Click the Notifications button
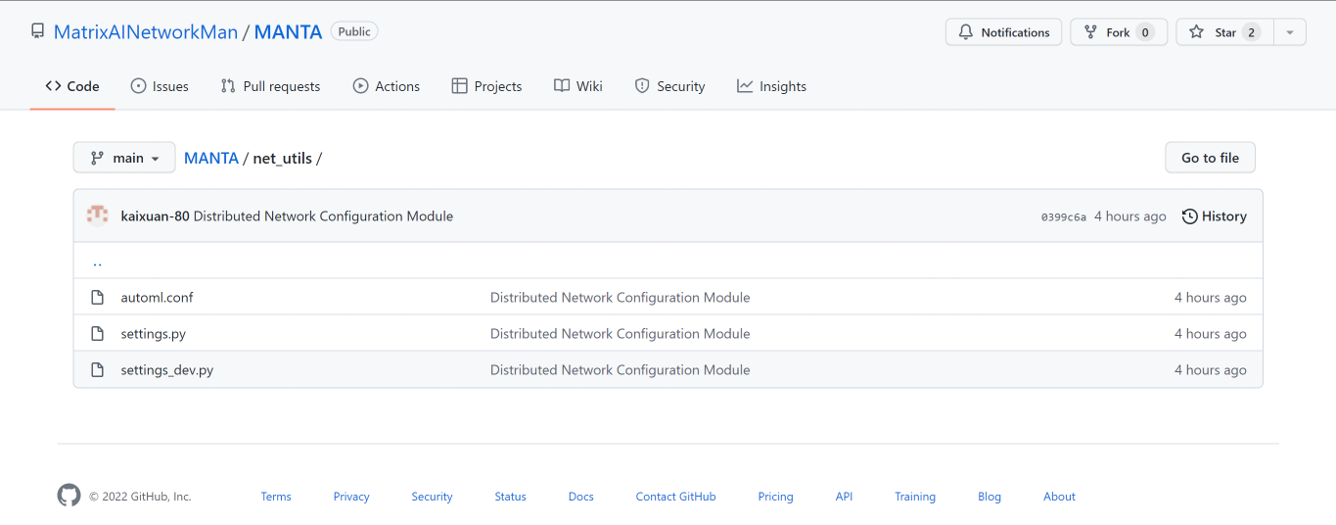1336x525 pixels. tap(1004, 32)
